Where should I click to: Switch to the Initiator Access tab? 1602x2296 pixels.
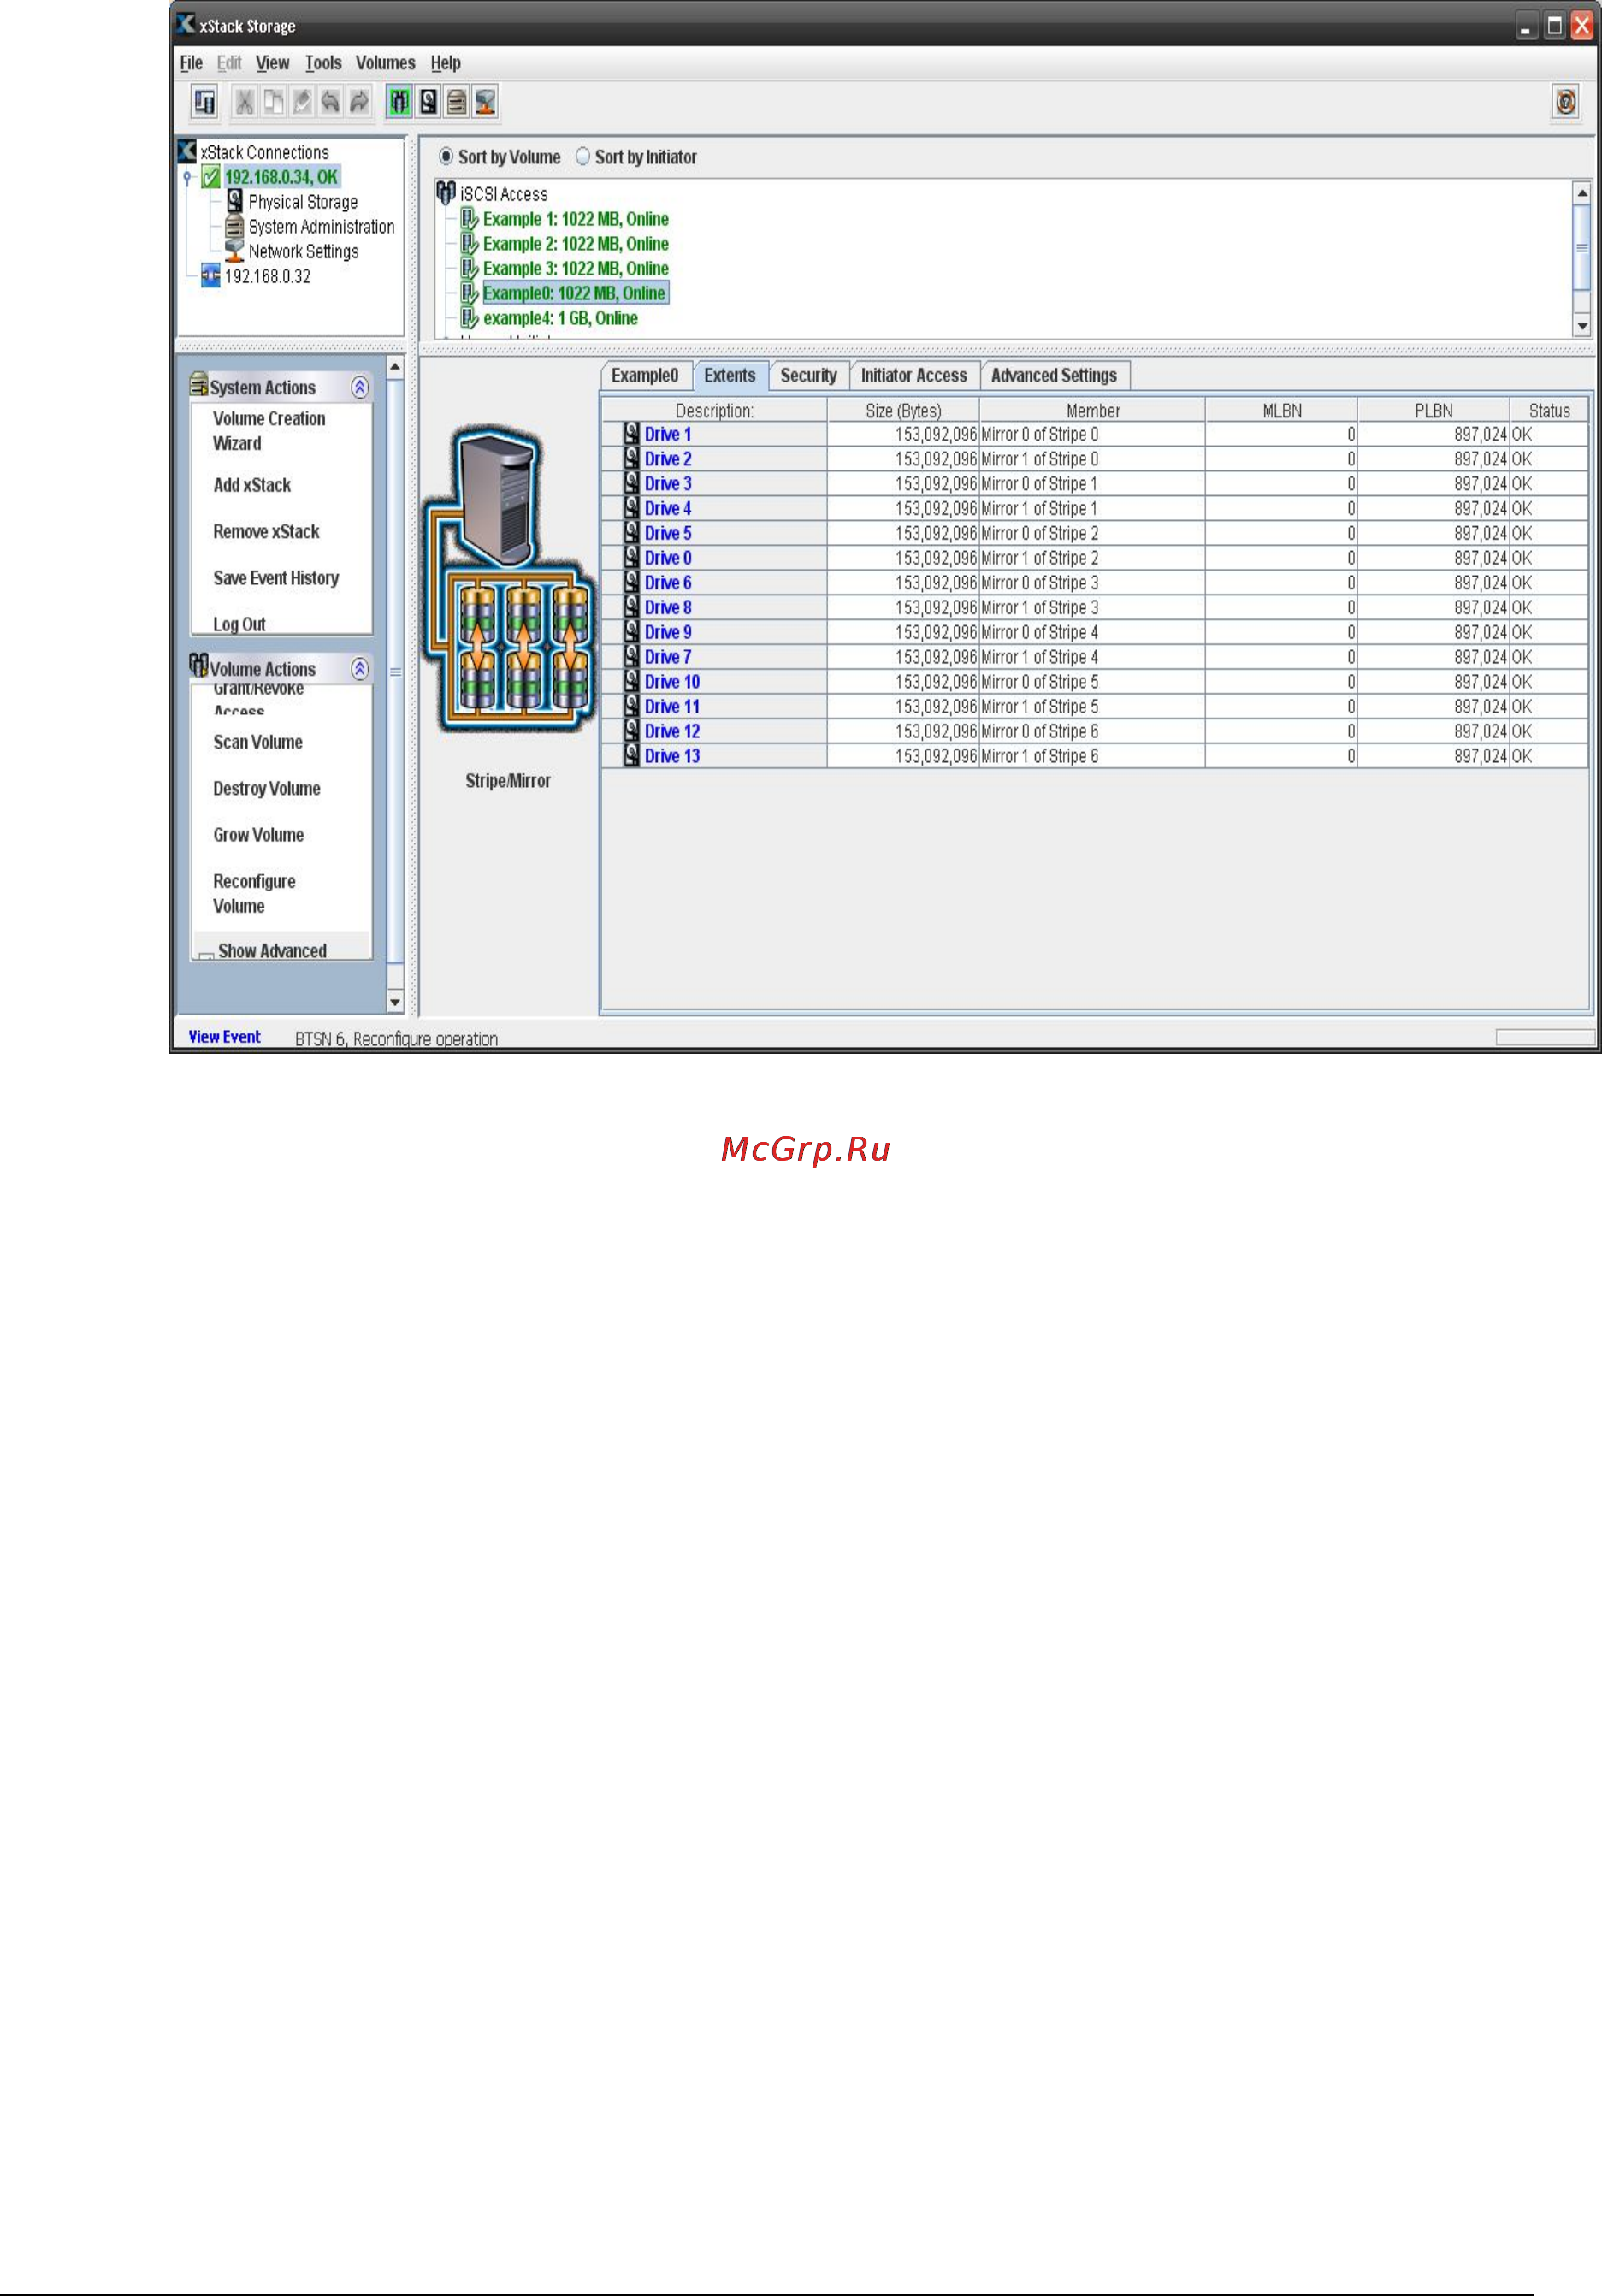[914, 376]
